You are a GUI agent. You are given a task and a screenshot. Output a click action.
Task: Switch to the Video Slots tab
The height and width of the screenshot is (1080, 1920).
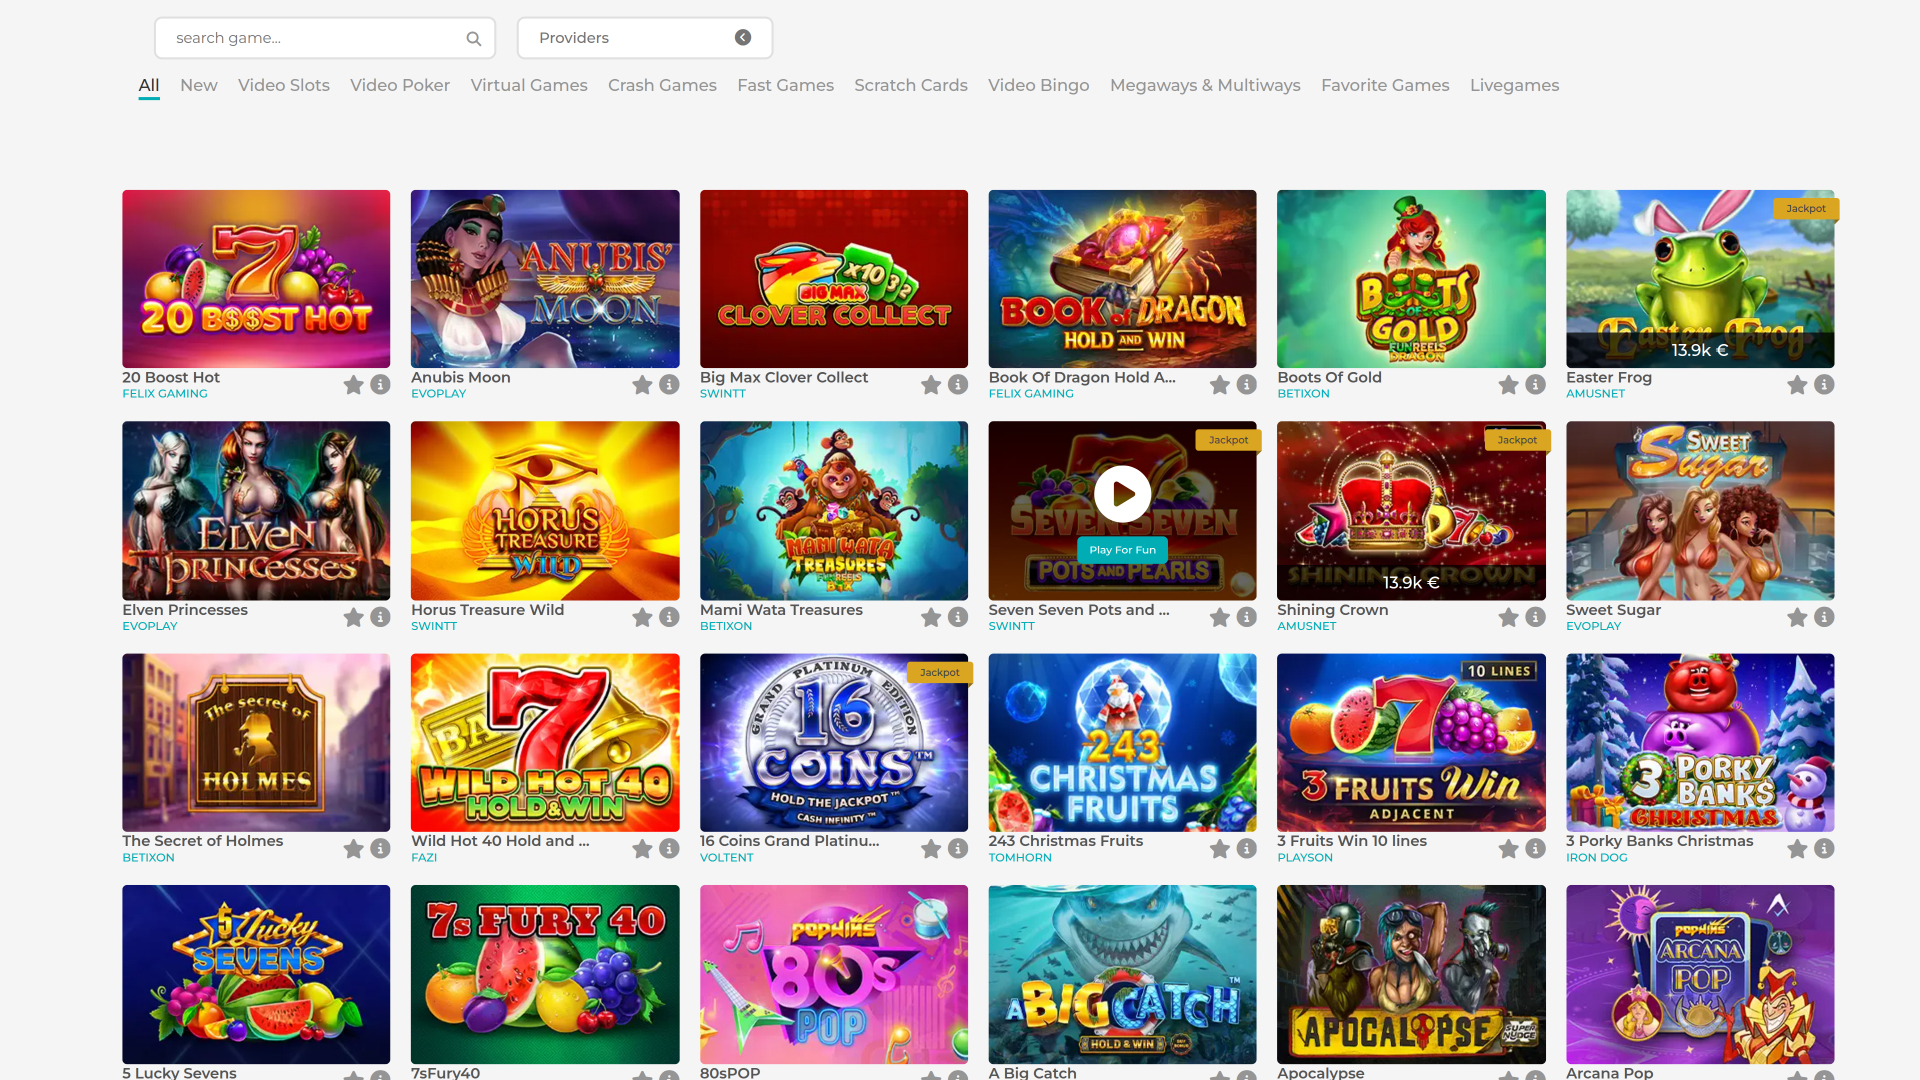click(x=283, y=86)
